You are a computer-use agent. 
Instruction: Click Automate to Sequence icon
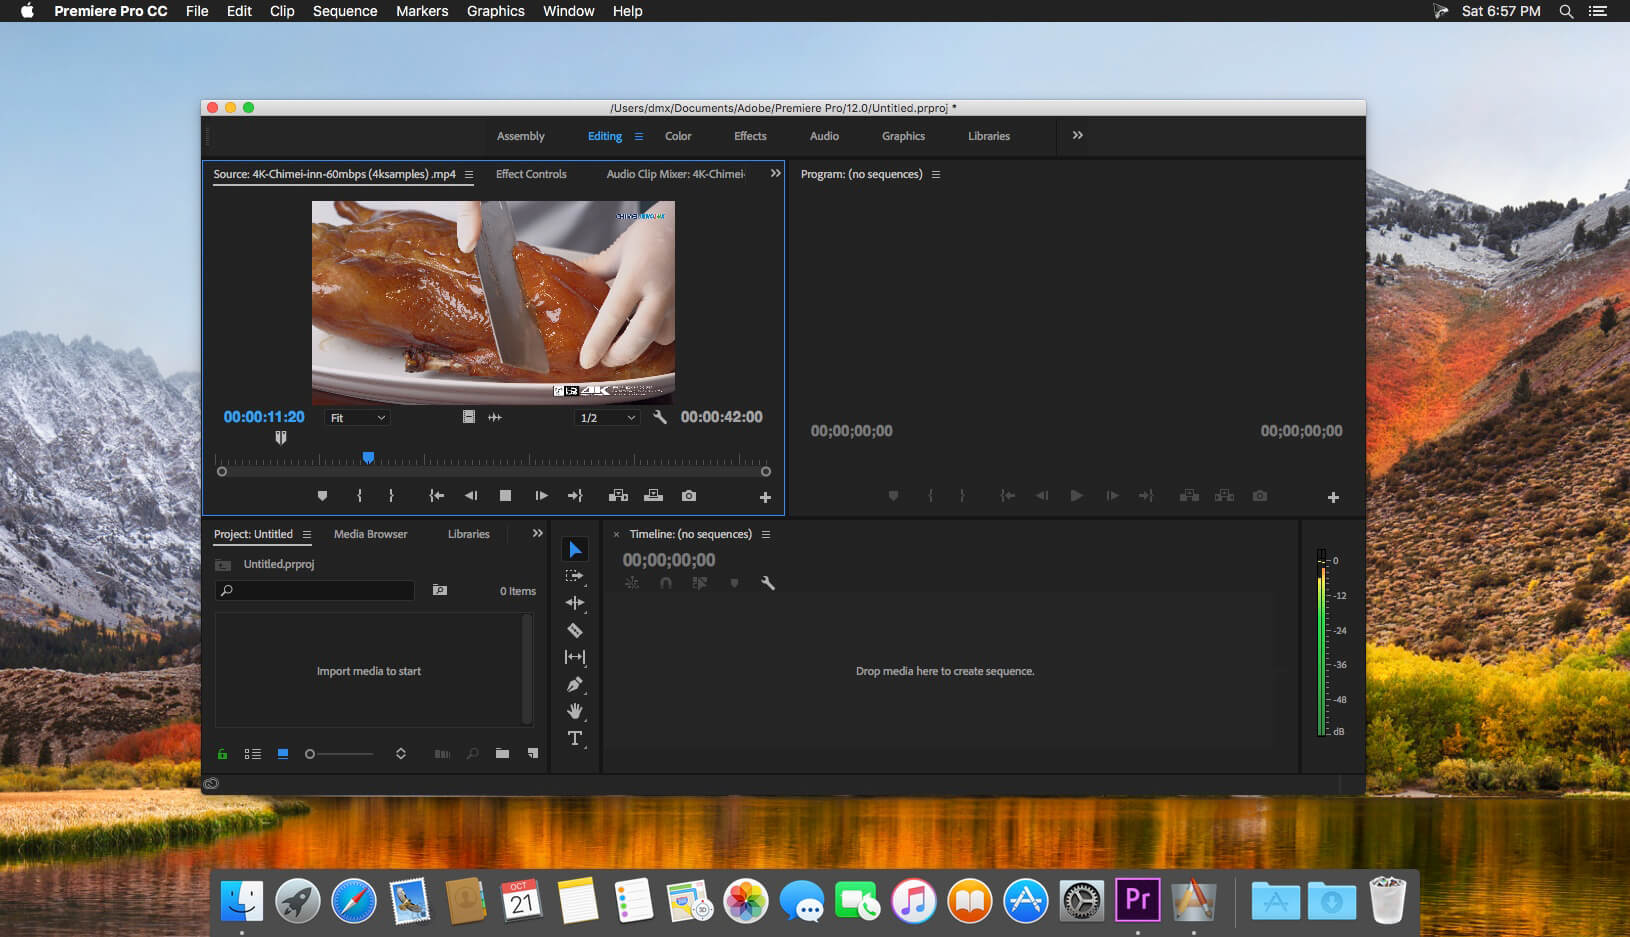pos(442,754)
